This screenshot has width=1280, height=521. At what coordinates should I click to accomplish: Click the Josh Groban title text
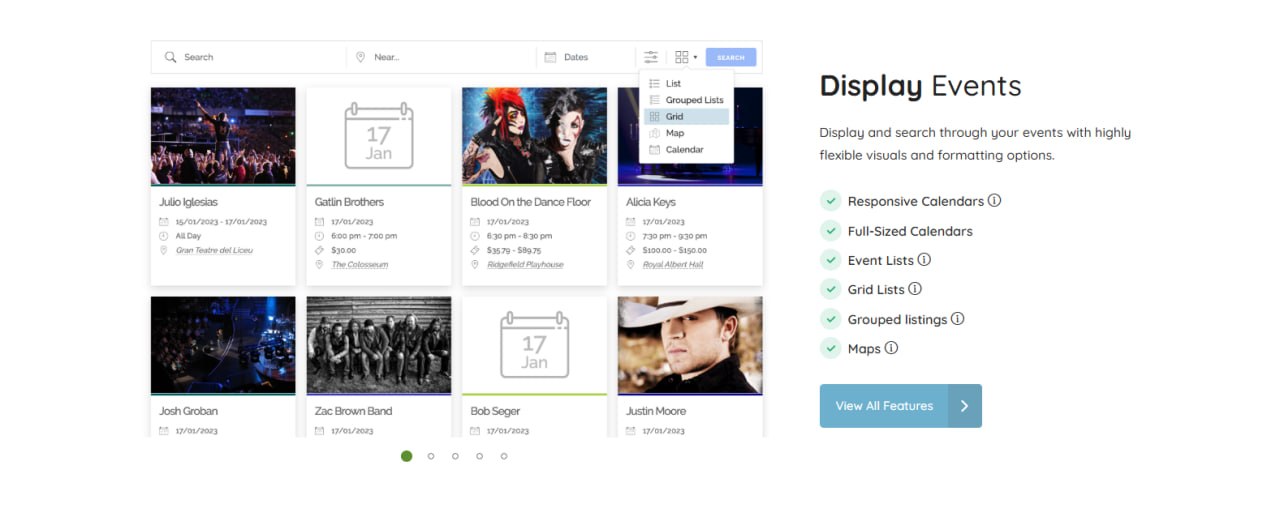[x=188, y=411]
